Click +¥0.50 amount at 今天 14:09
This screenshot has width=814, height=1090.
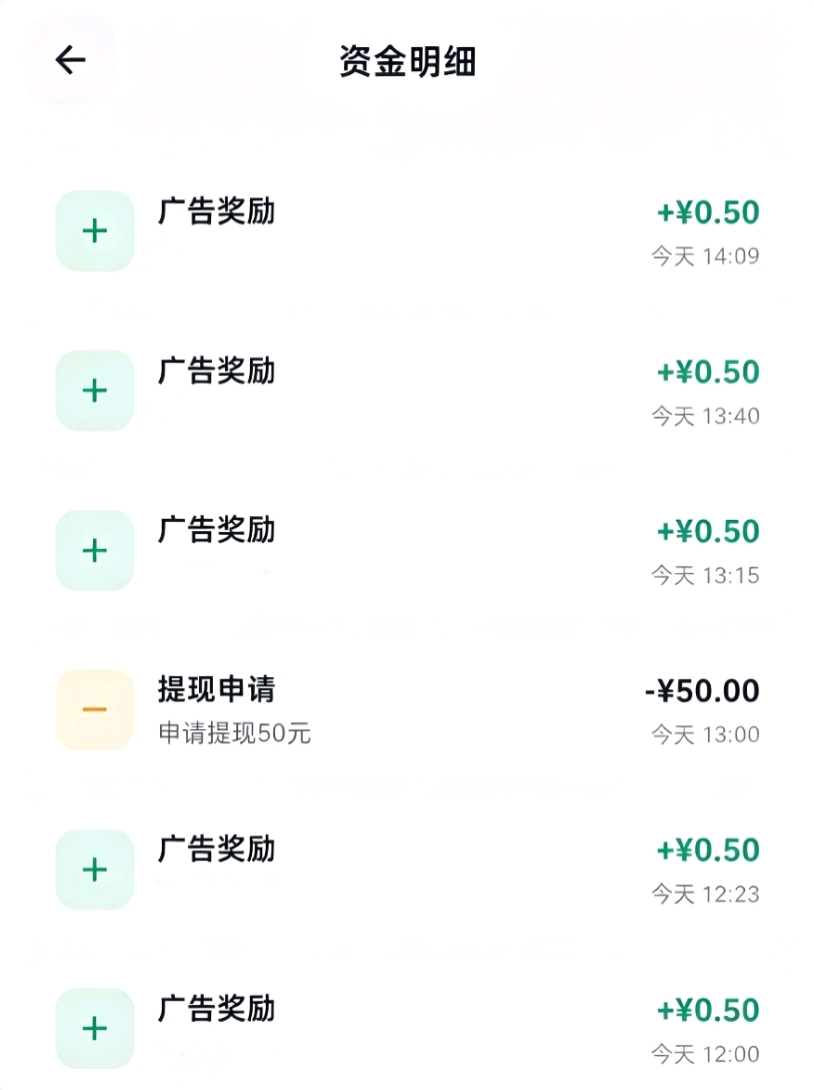tap(708, 213)
